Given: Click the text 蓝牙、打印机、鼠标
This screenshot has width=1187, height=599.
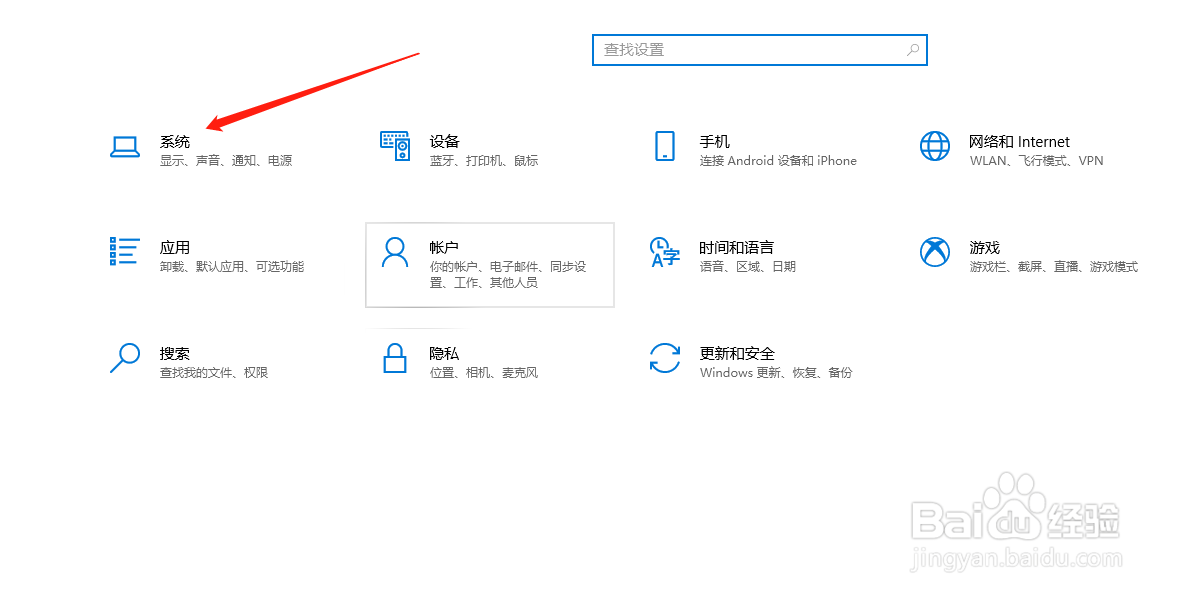Looking at the screenshot, I should click(x=484, y=161).
